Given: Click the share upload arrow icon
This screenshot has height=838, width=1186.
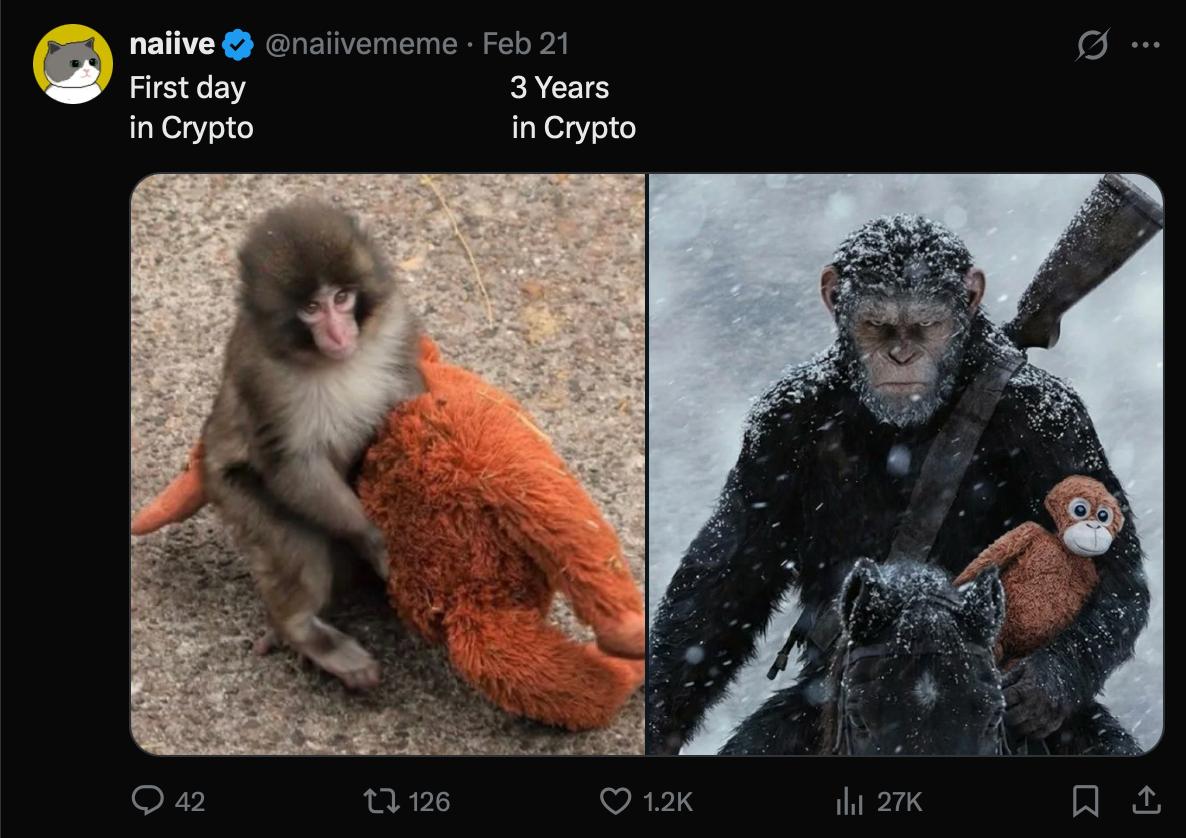Looking at the screenshot, I should pyautogui.click(x=1145, y=800).
